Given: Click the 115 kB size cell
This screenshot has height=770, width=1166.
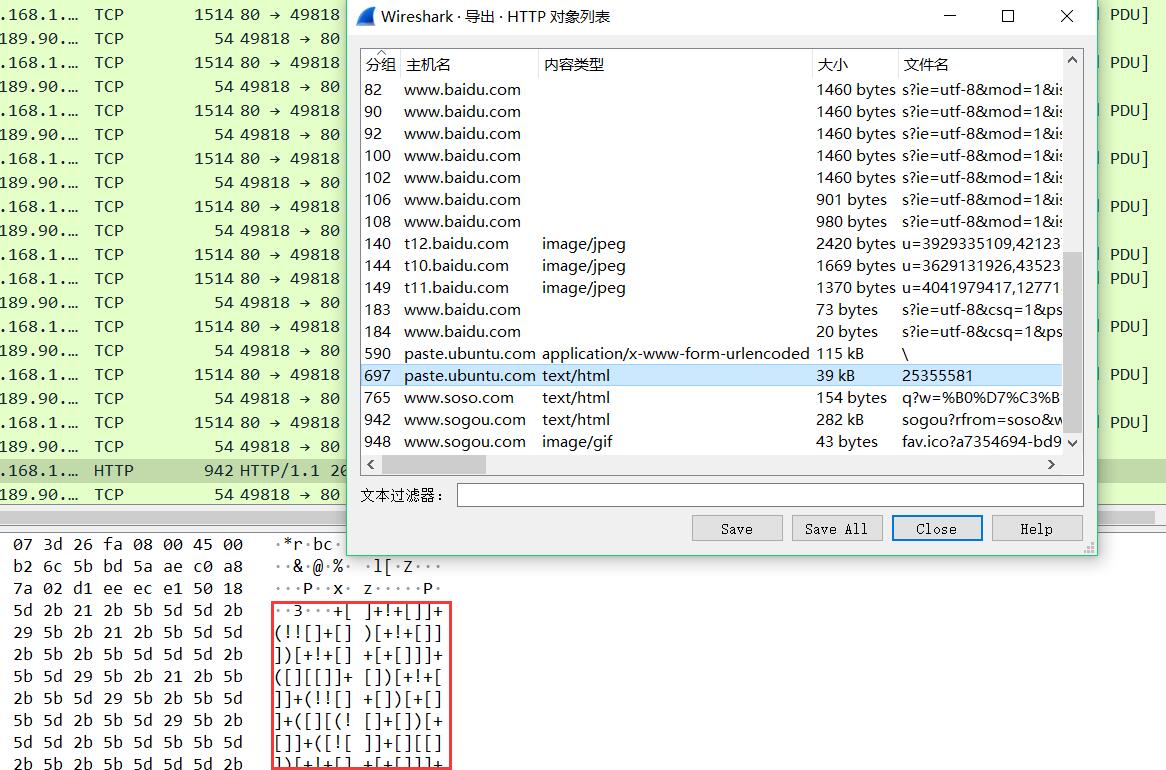Looking at the screenshot, I should coord(840,353).
